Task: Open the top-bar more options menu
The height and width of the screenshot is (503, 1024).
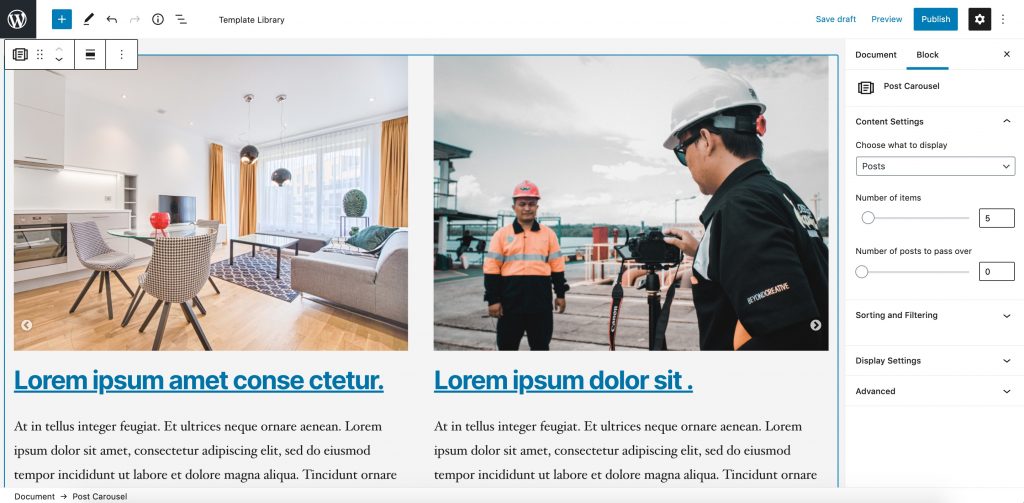Action: (x=1004, y=19)
